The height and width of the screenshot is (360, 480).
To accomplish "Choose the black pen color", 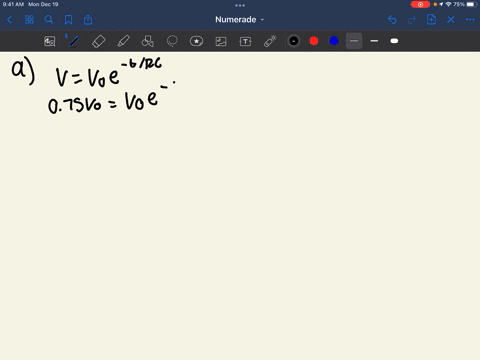I will [x=294, y=41].
